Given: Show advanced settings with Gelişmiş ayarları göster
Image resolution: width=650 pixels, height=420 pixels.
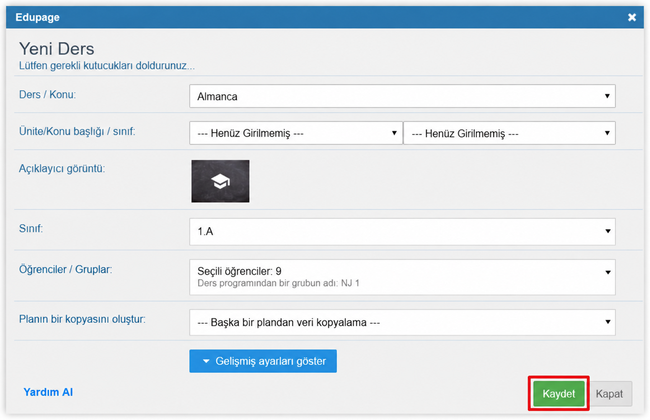Looking at the screenshot, I should point(263,361).
